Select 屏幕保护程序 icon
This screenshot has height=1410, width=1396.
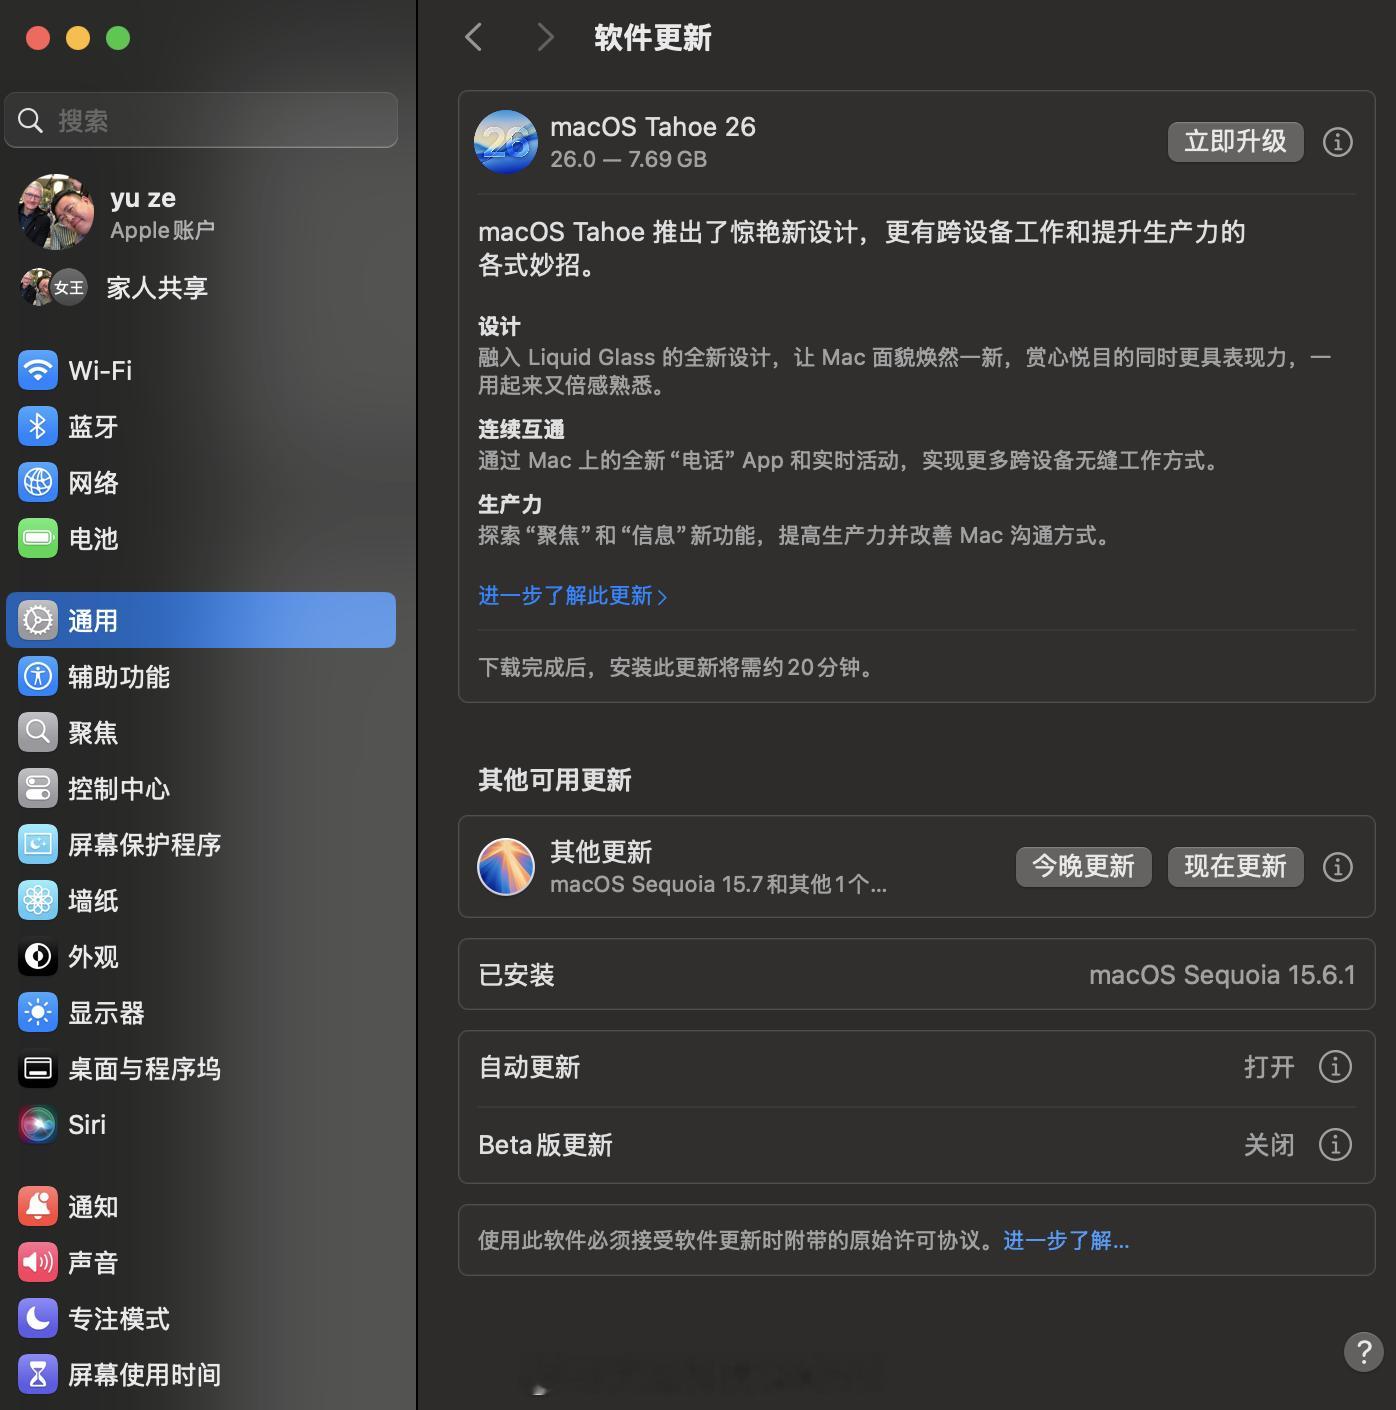[38, 844]
